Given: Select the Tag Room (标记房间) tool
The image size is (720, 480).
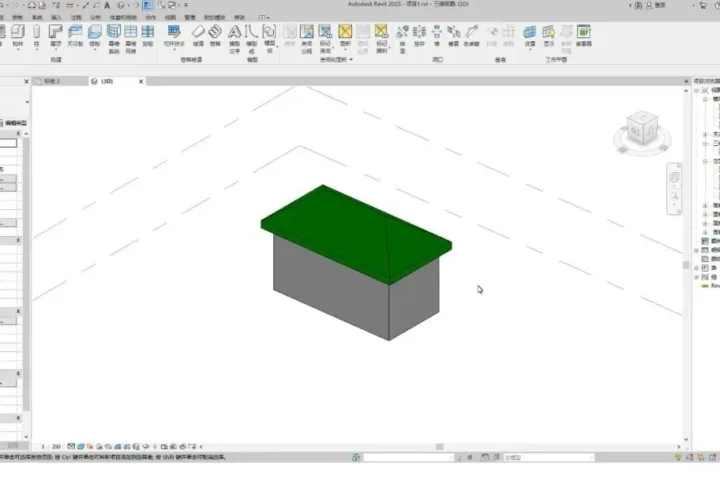Looking at the screenshot, I should pyautogui.click(x=326, y=38).
